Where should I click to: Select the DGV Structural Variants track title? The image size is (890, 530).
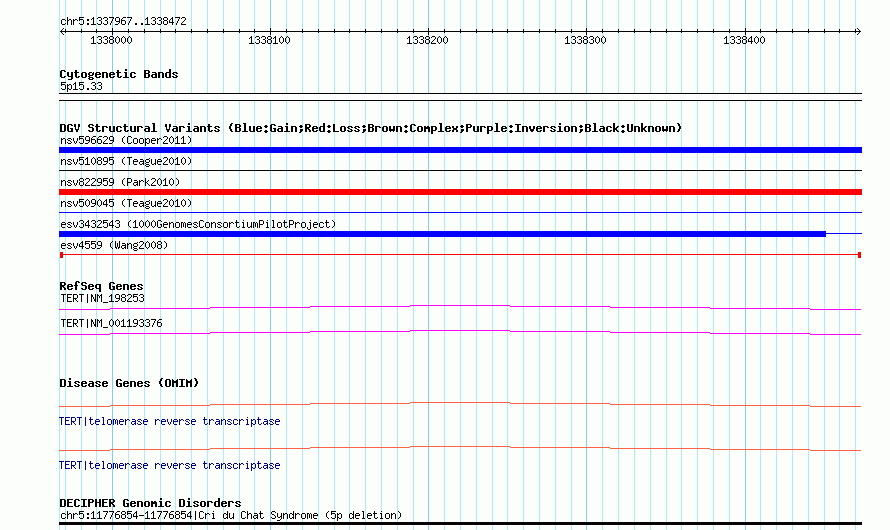click(x=371, y=128)
